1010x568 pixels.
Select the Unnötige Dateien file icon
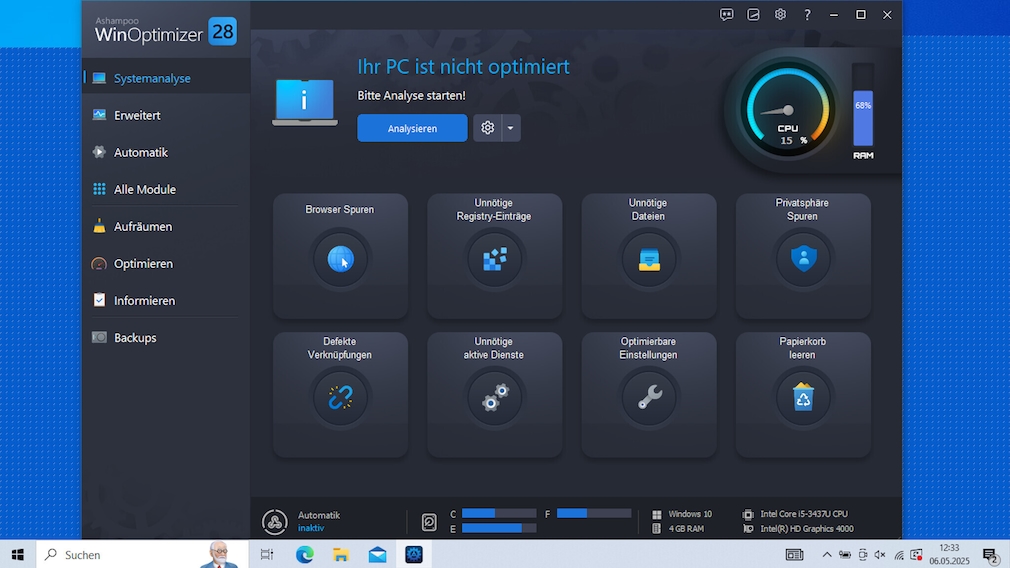point(649,258)
